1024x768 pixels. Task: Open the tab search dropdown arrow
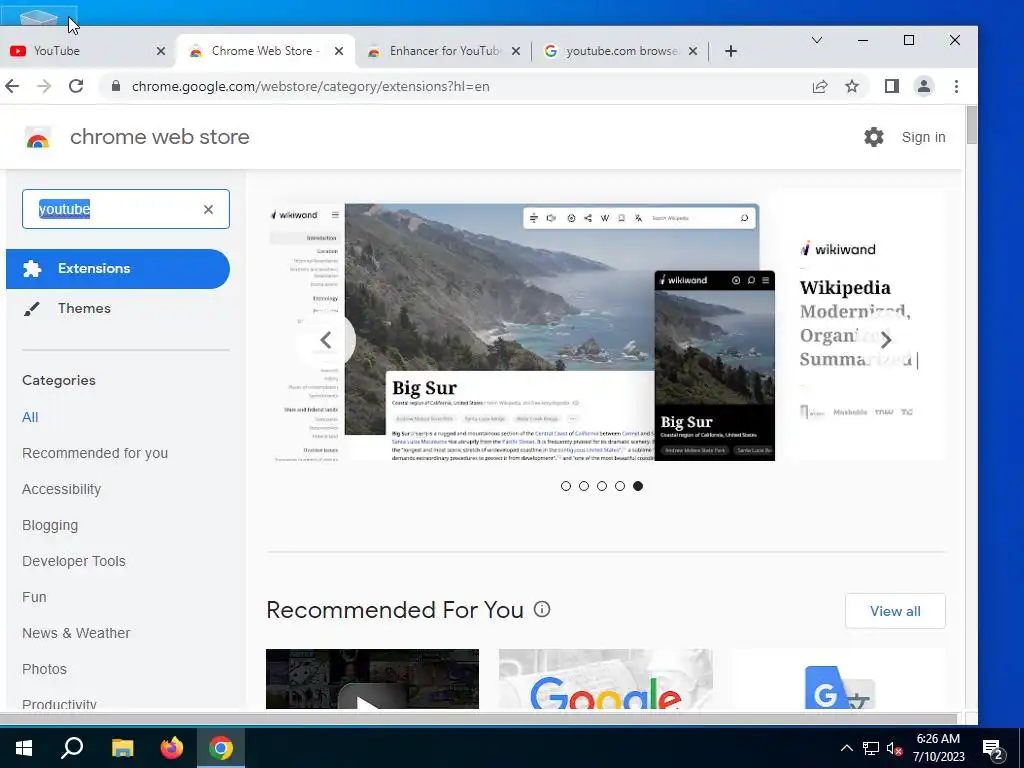pos(816,40)
